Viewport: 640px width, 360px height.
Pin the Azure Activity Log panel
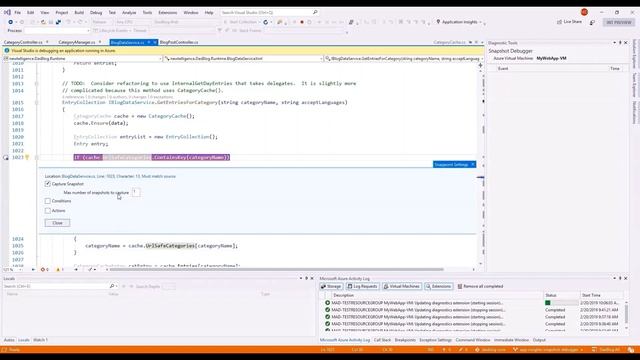620,278
